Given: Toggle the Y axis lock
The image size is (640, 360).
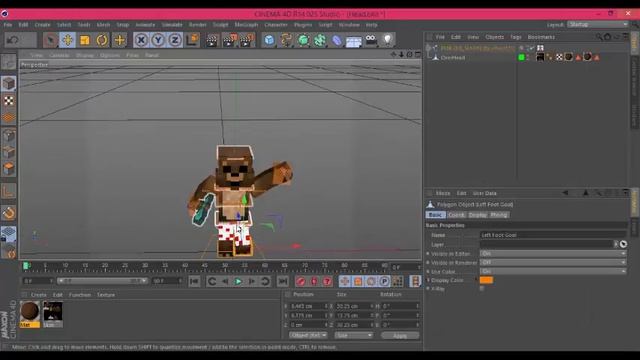Looking at the screenshot, I should (x=158, y=40).
